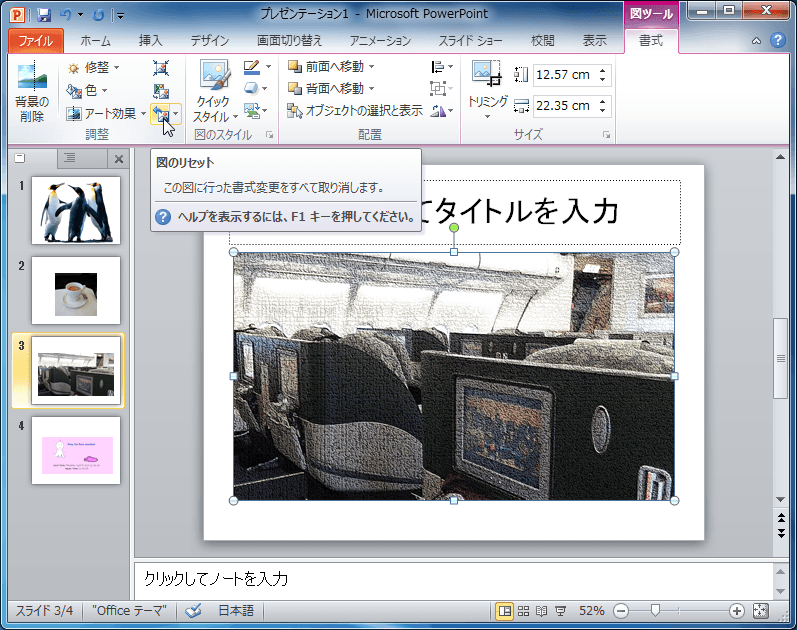797x630 pixels.
Task: Click the Rotate objects icon
Action: (442, 110)
